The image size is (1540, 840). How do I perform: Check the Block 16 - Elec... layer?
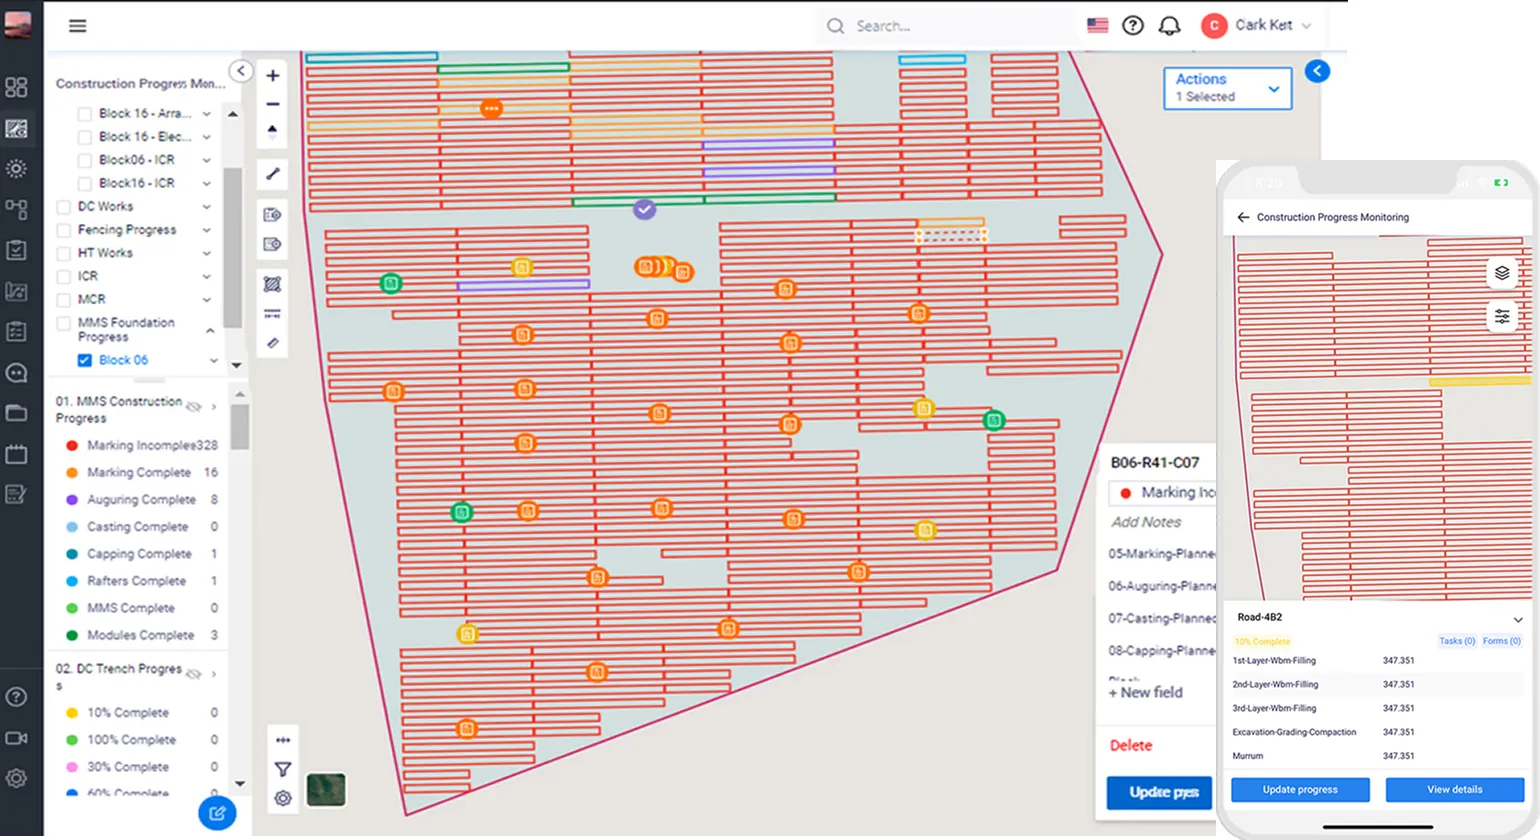point(85,137)
